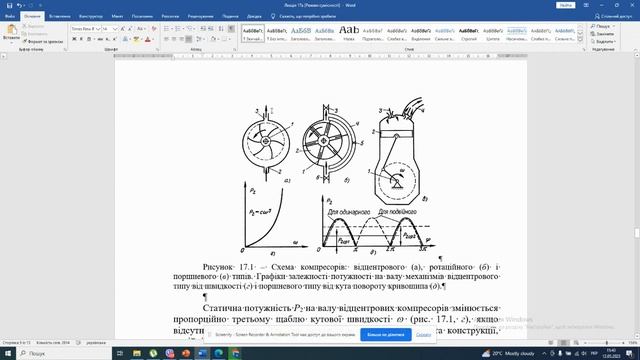Viewport: 640px width, 360px height.
Task: Click the Windows taskbar search box (Пошук)
Action: [x=64, y=353]
